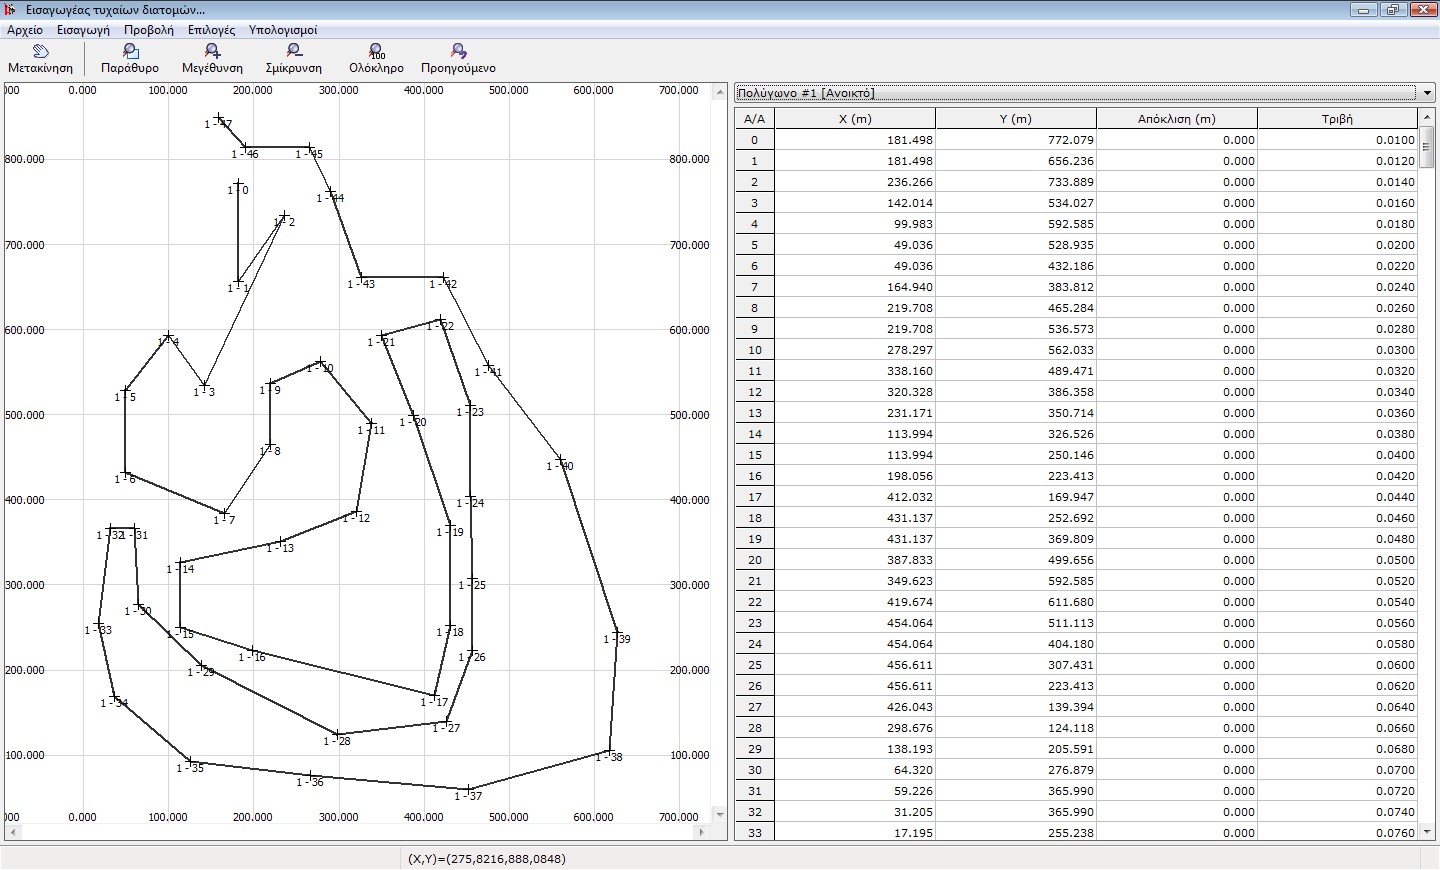Viewport: 1440px width, 870px height.
Task: Select table row number 20 header
Action: tap(755, 560)
